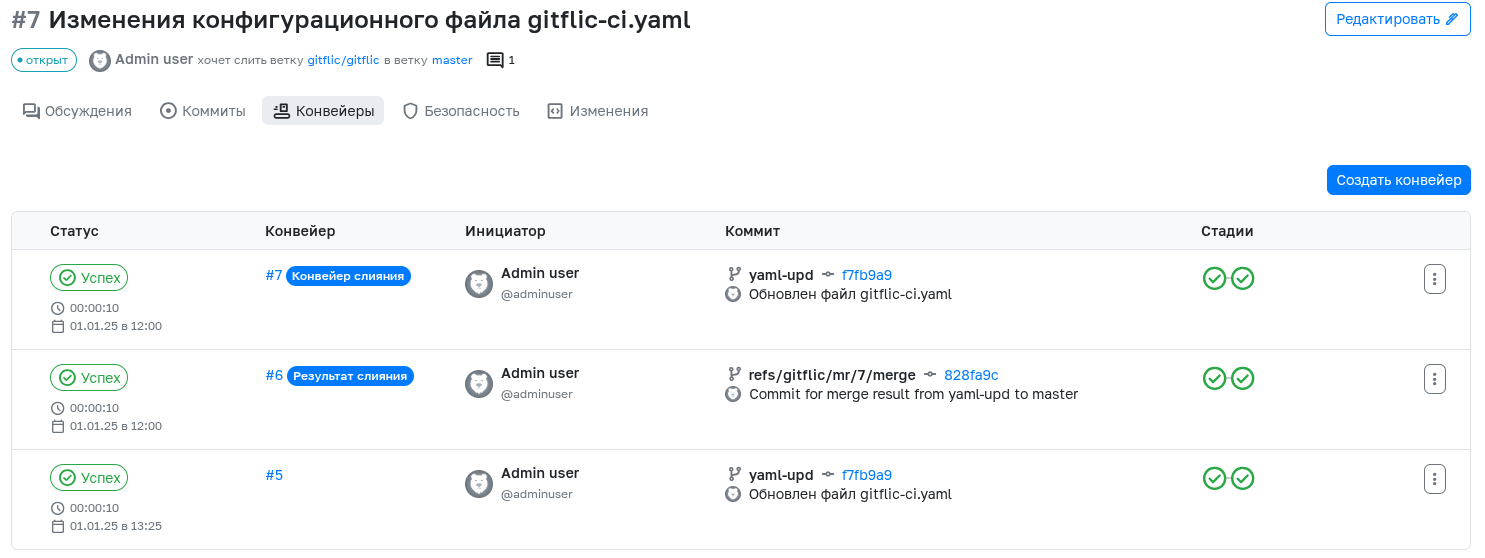Screen dimensions: 1485x558
Task: Open three-dot menu for pipeline #7
Action: (x=1435, y=279)
